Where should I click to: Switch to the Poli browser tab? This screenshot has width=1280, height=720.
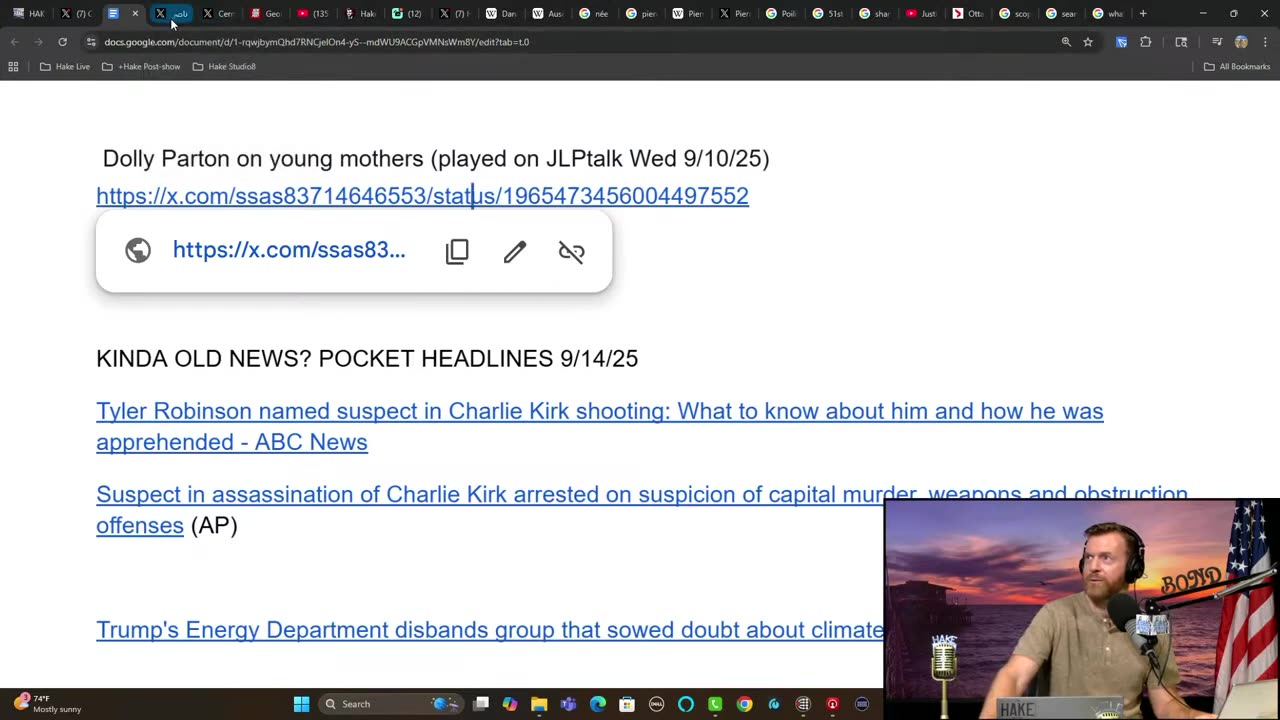(x=782, y=14)
